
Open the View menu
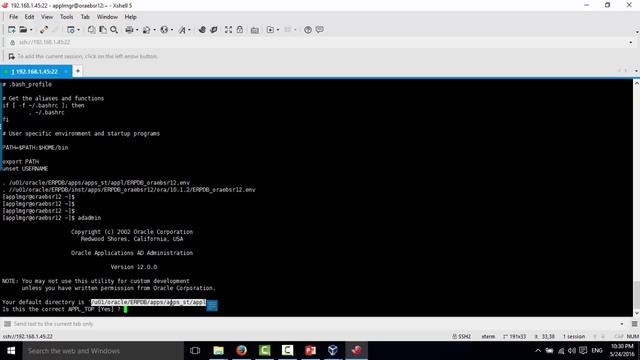47,17
